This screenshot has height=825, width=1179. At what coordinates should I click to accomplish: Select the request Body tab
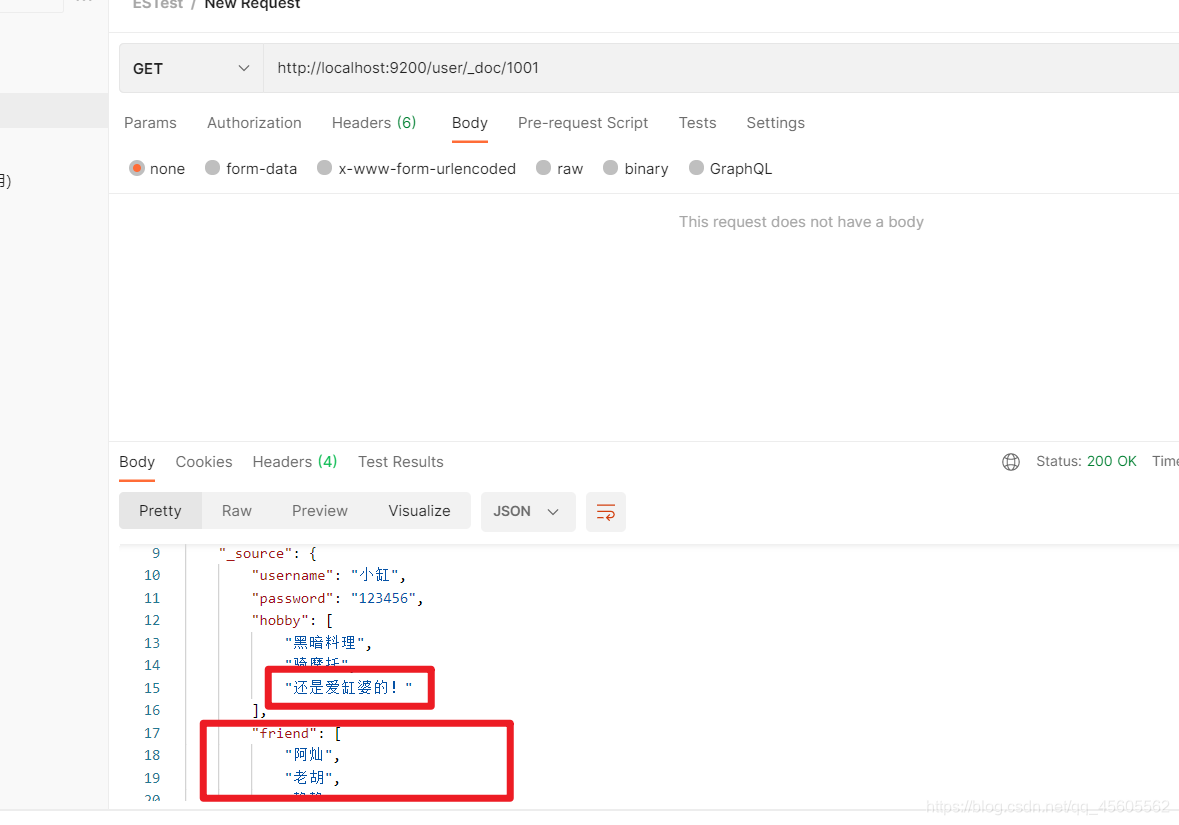(470, 123)
